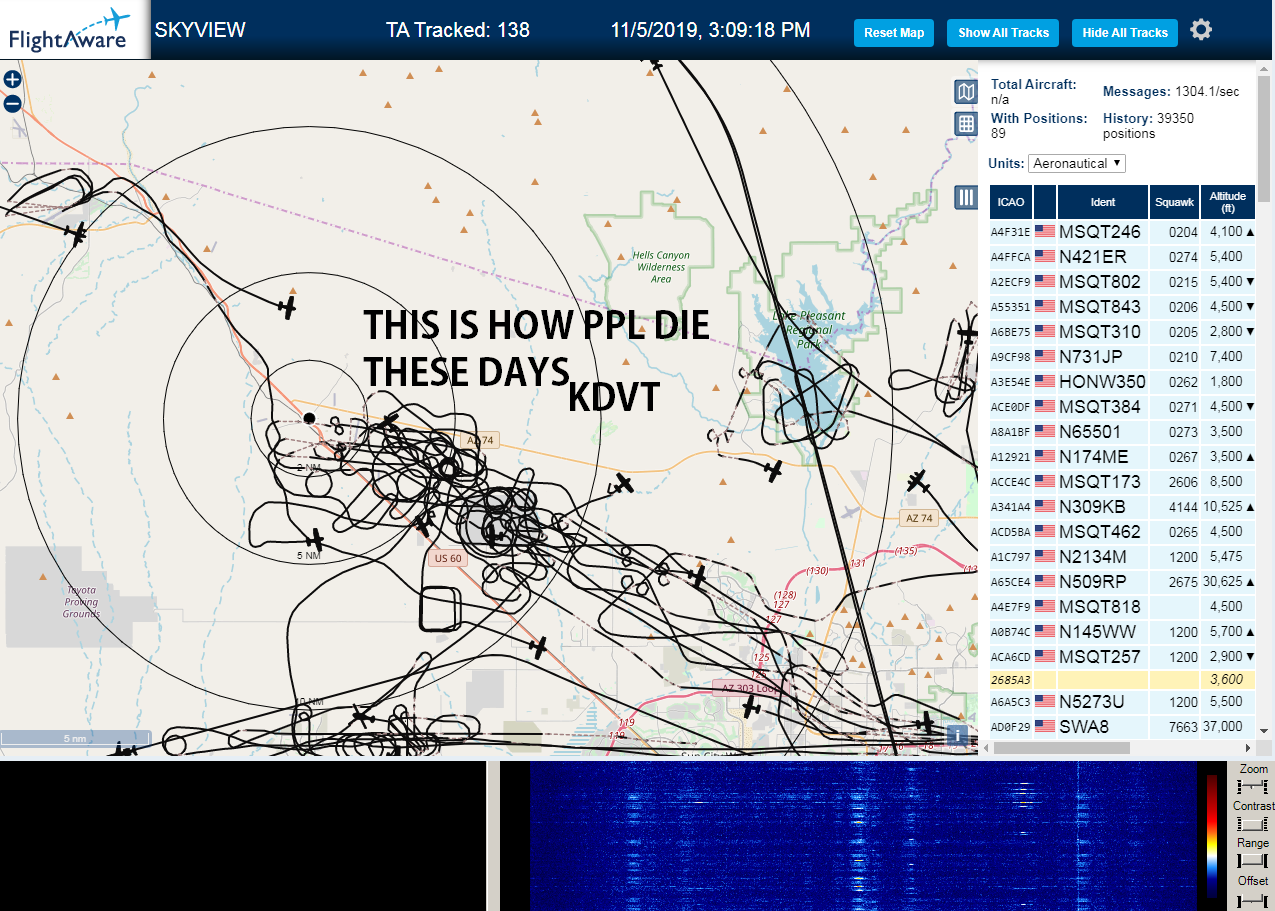Click the US flag in the MSQT818 row
Image resolution: width=1275 pixels, height=911 pixels.
[1045, 606]
